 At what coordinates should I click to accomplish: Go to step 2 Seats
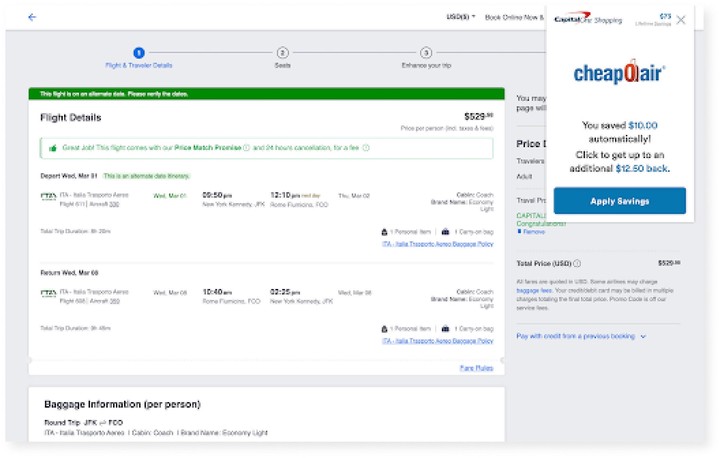pos(283,52)
